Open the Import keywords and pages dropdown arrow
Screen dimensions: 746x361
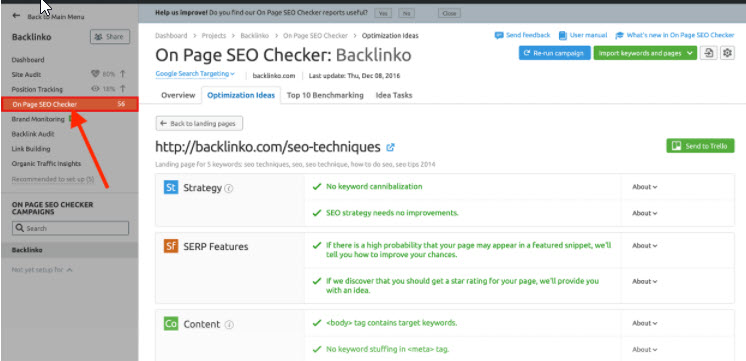(691, 53)
